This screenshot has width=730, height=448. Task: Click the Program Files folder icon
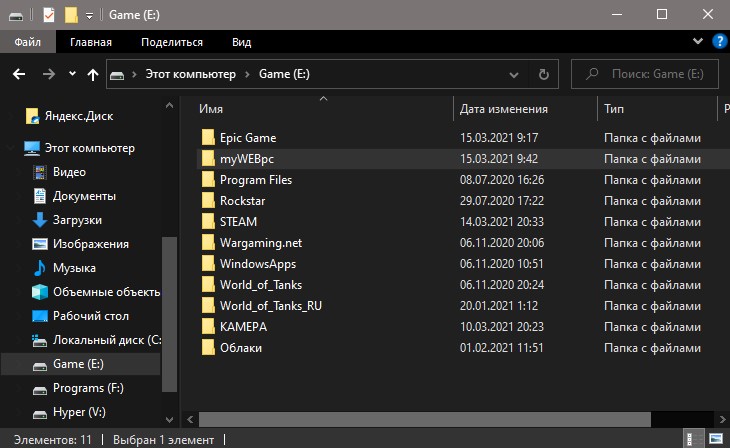pos(208,180)
